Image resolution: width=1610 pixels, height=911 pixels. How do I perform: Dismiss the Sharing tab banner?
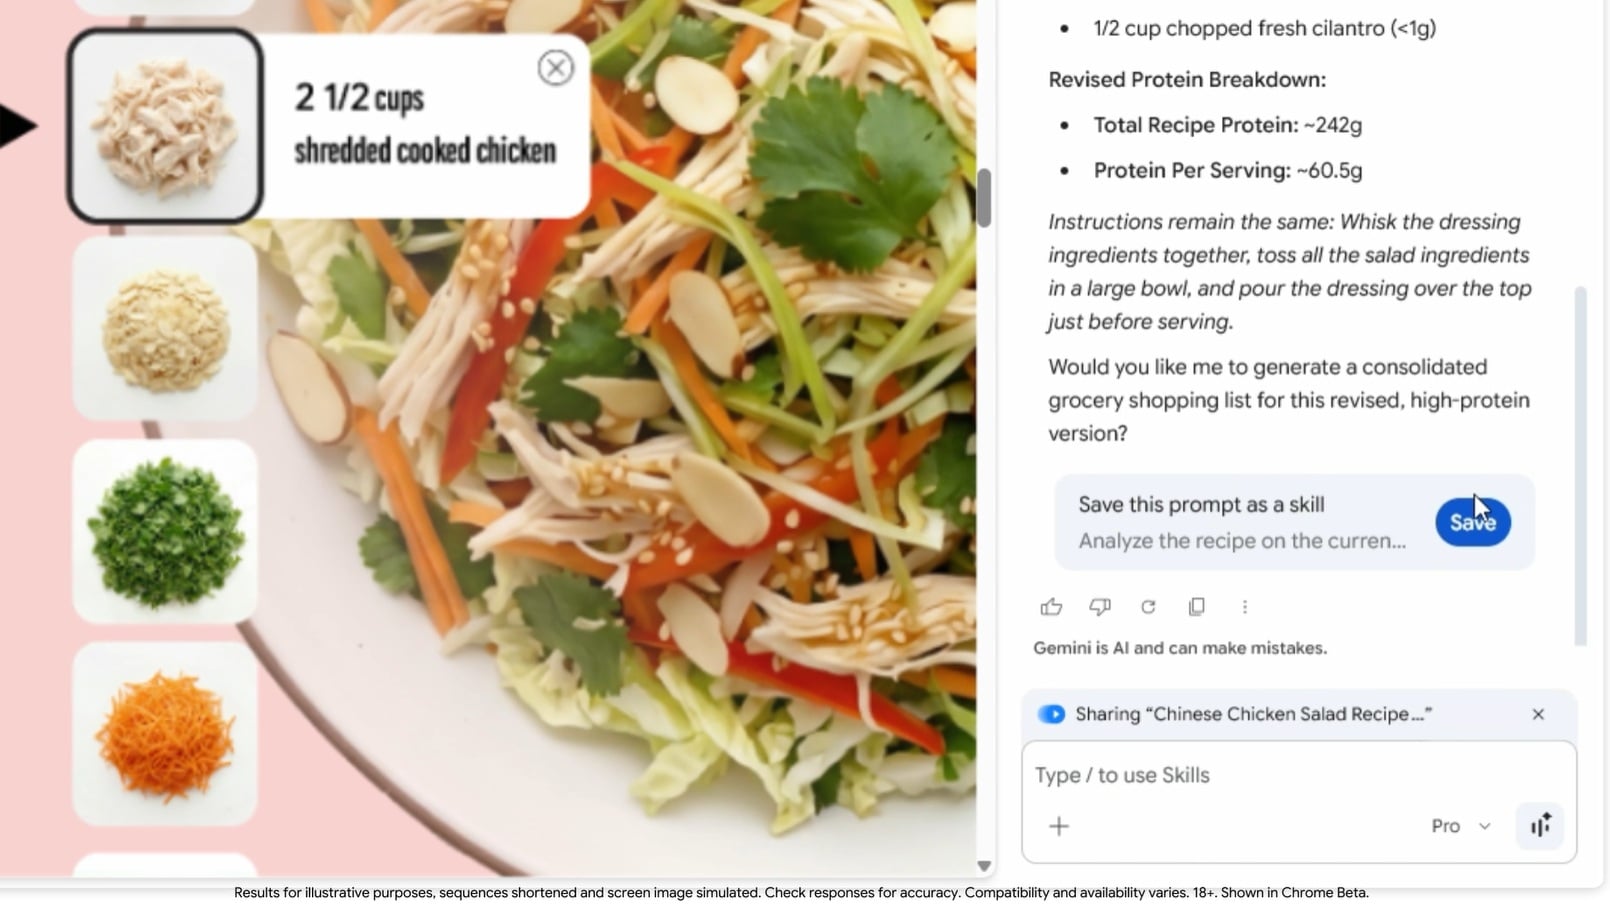pyautogui.click(x=1538, y=714)
